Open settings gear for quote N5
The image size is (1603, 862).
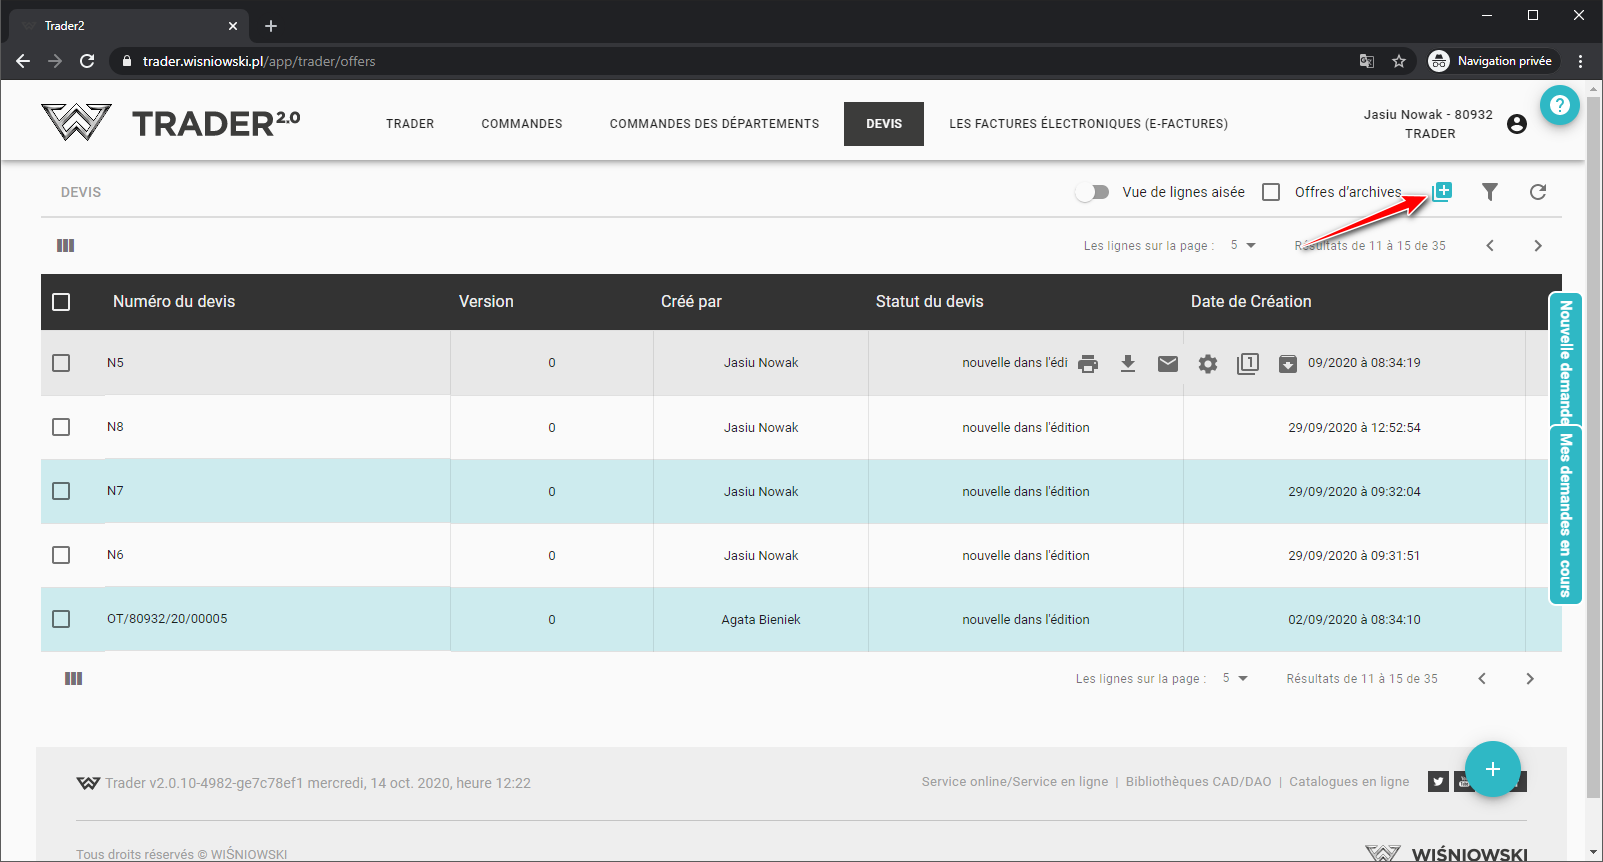[1208, 364]
